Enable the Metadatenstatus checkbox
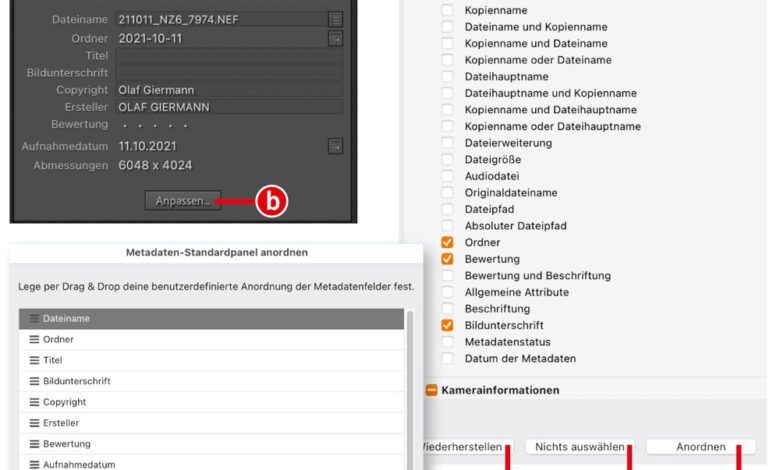The image size is (780, 470). (x=447, y=342)
